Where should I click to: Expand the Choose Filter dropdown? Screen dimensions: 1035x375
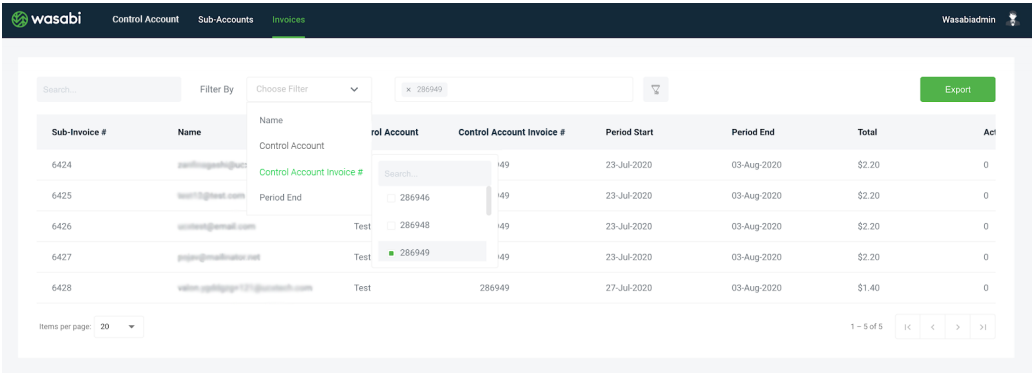tap(309, 89)
